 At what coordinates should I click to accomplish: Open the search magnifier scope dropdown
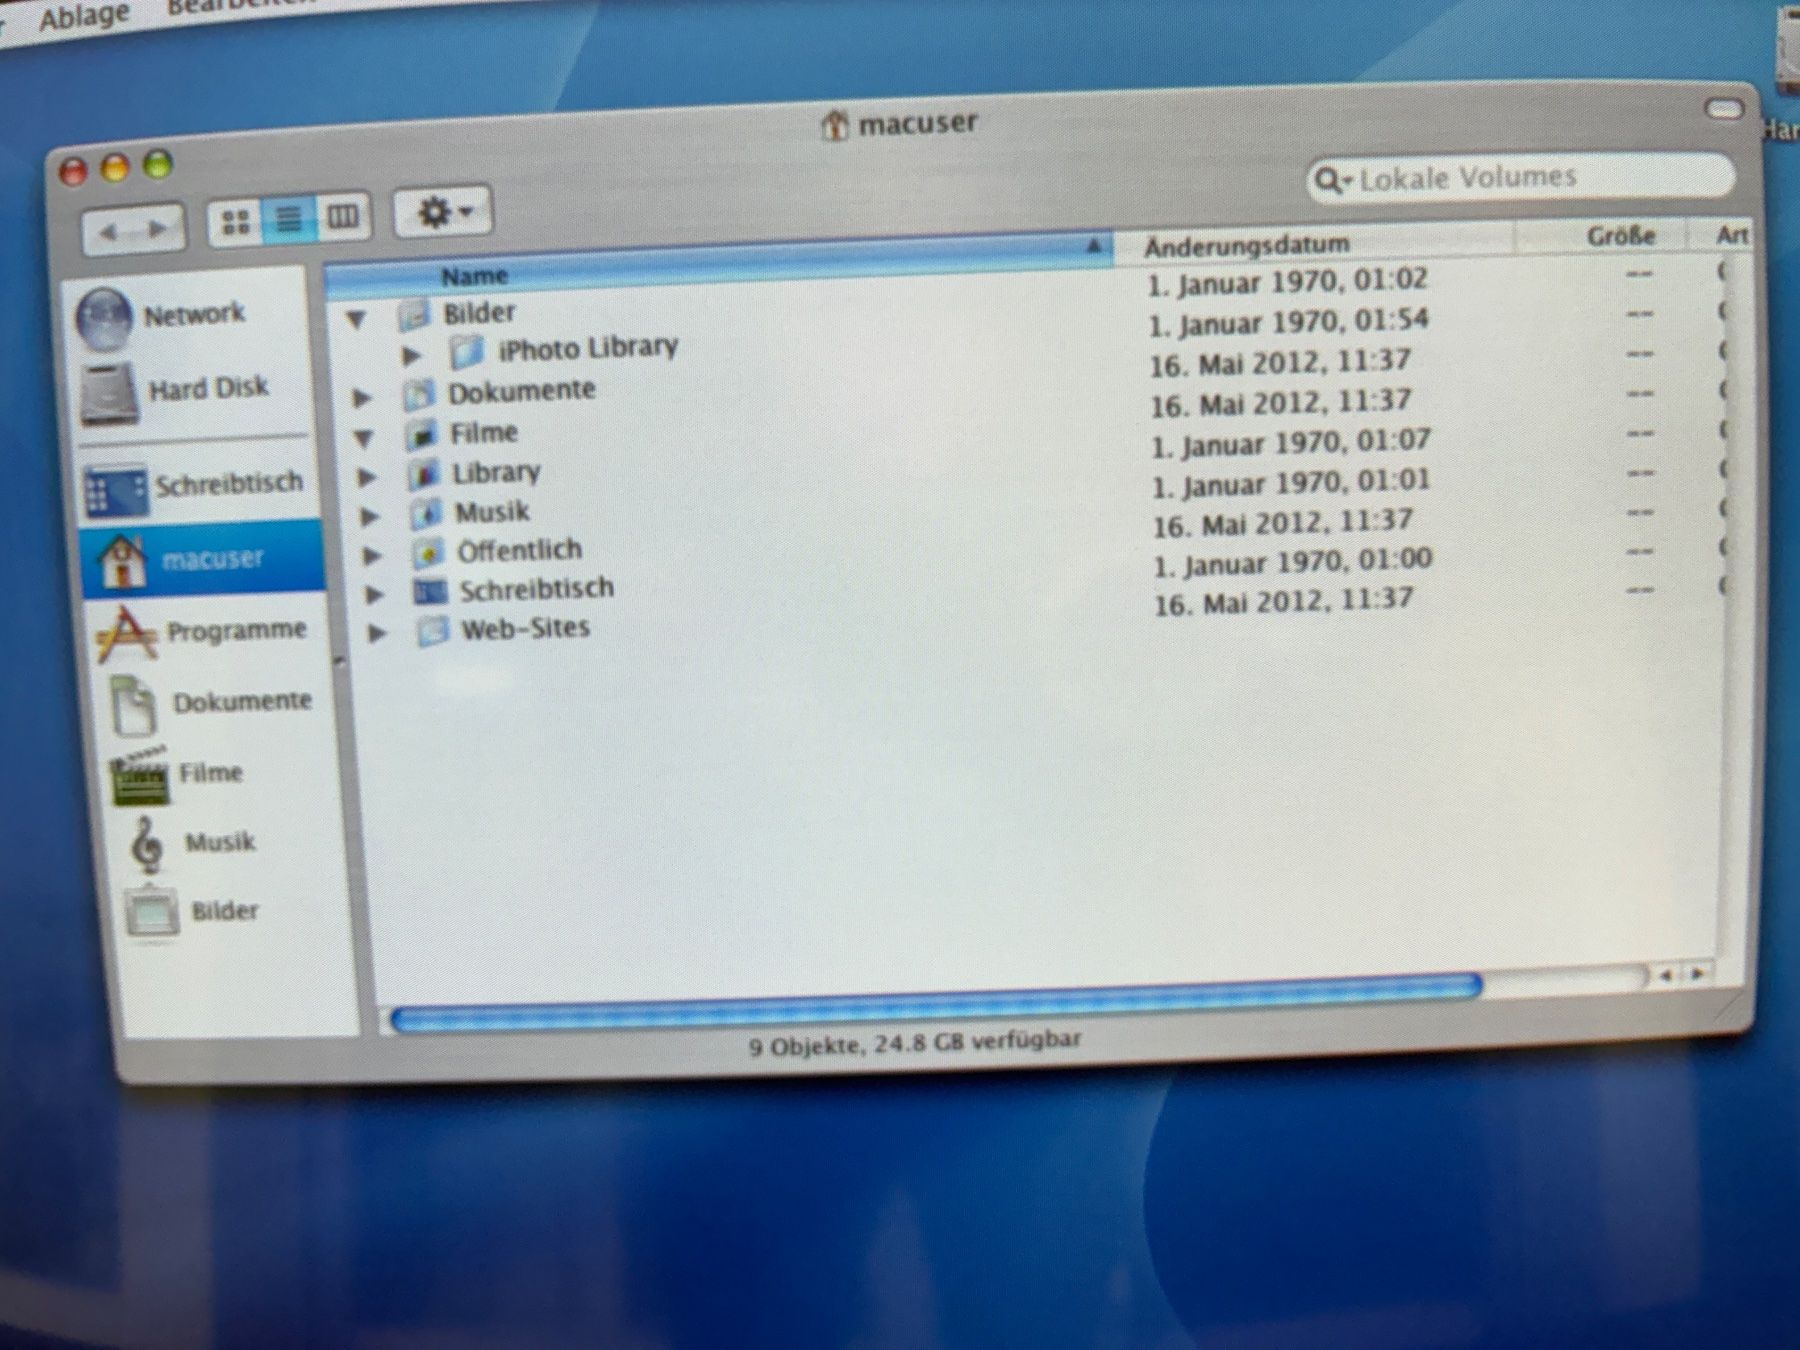tap(1333, 180)
